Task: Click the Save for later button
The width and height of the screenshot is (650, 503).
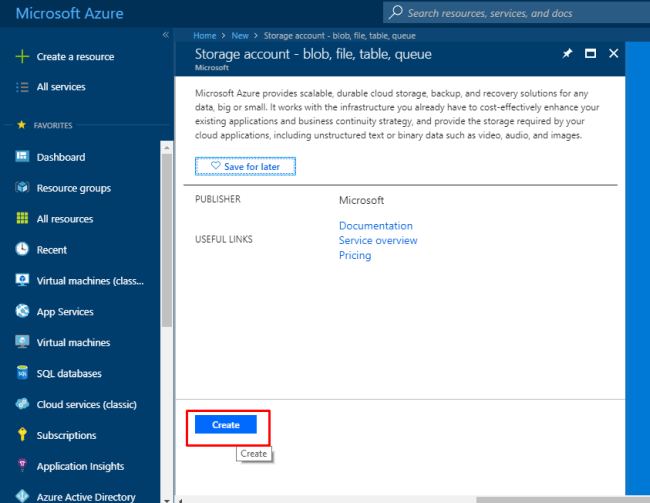Action: pyautogui.click(x=245, y=166)
